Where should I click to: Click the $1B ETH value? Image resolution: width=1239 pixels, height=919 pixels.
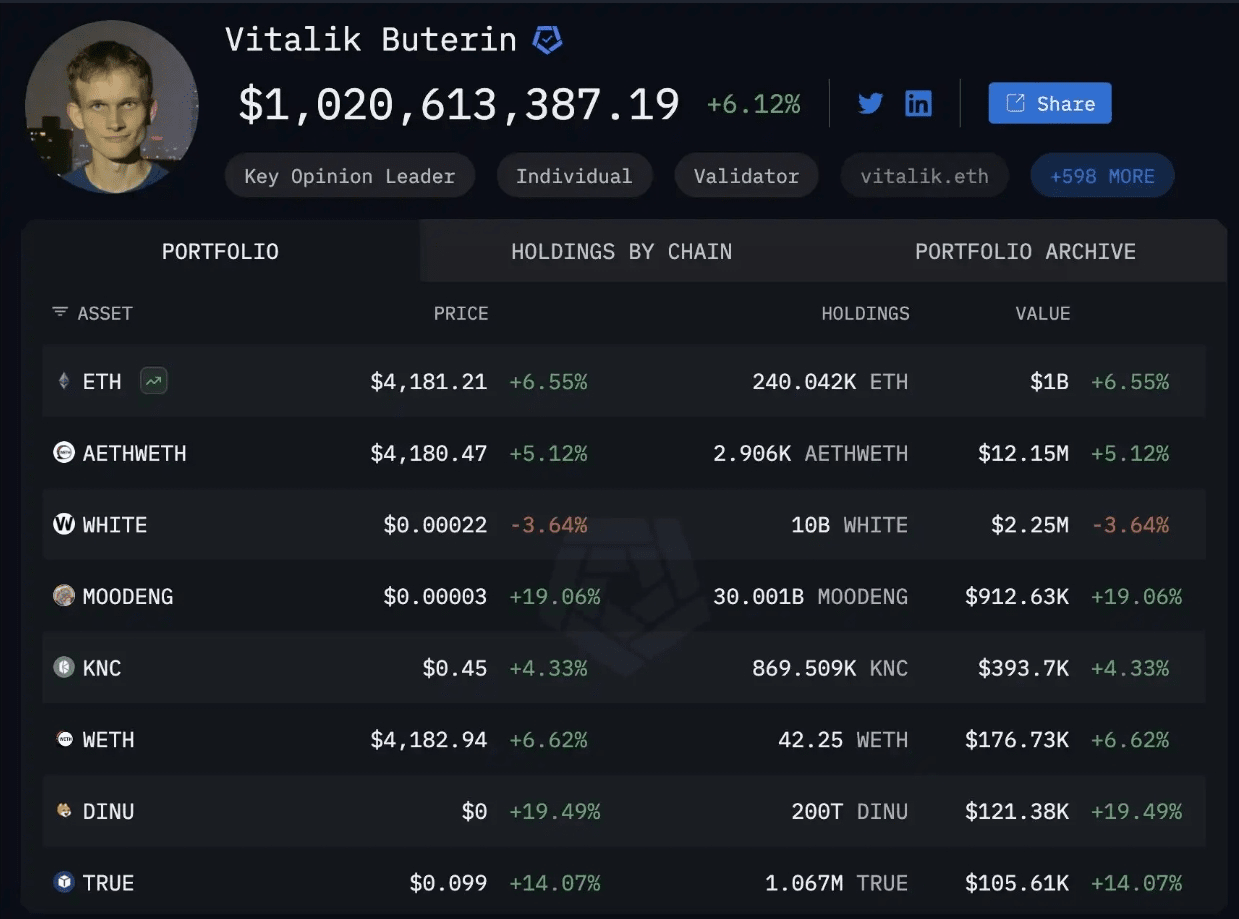(1049, 381)
